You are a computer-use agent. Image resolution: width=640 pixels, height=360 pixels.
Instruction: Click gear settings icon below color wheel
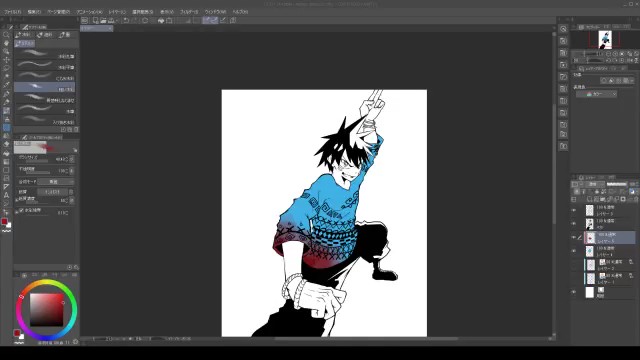point(75,342)
